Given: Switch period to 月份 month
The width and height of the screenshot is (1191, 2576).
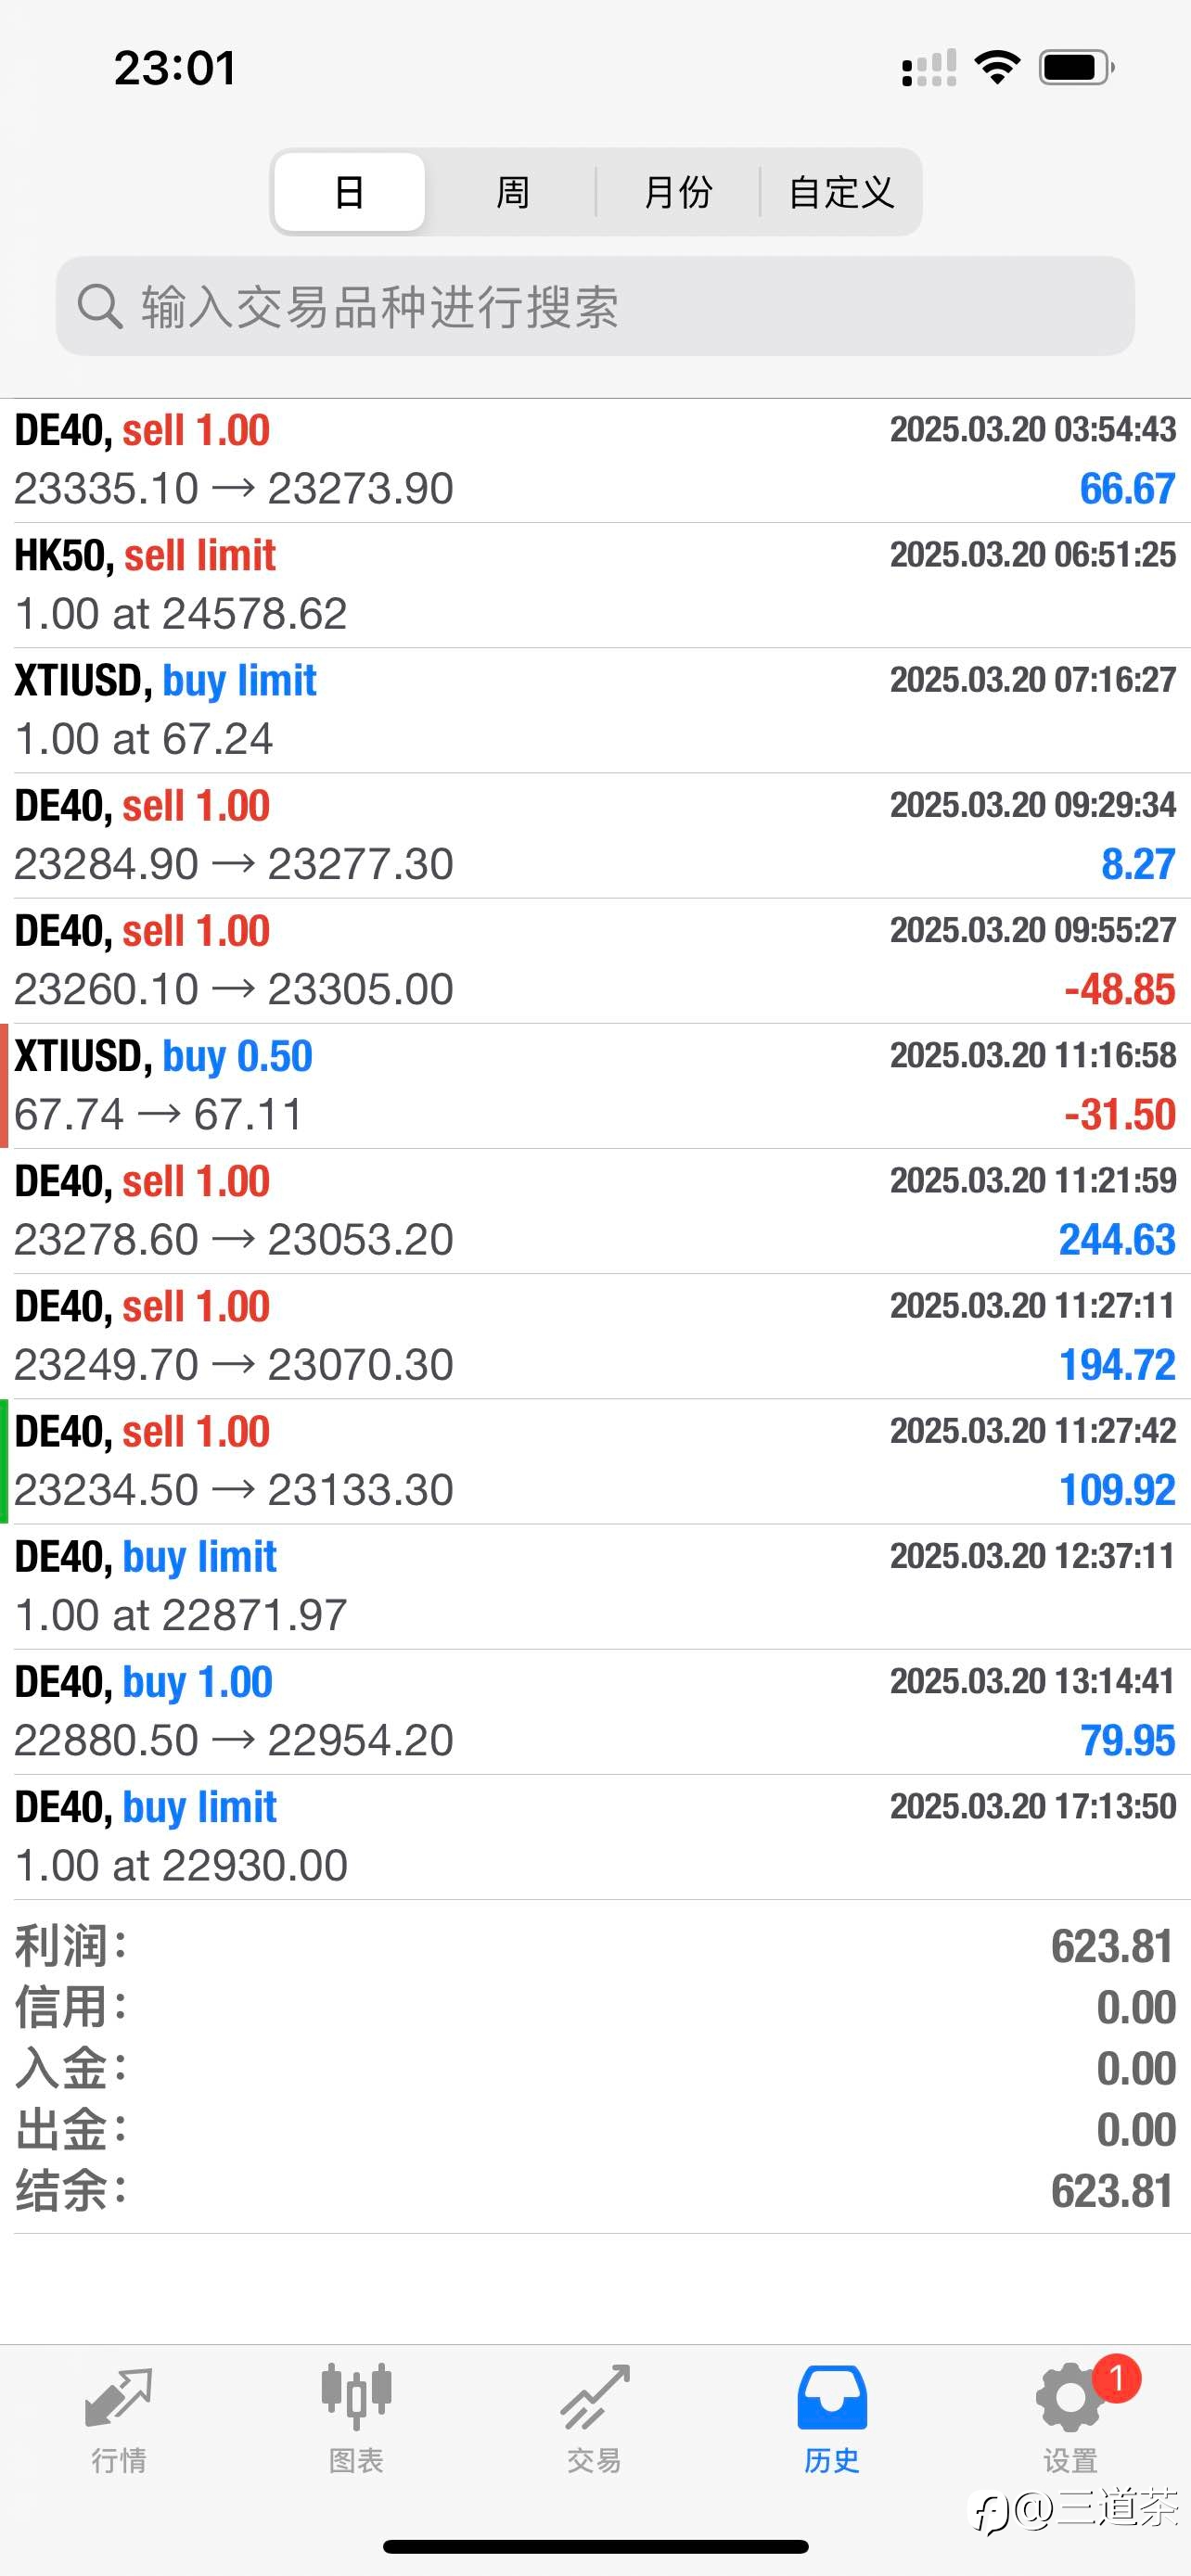Looking at the screenshot, I should coord(678,192).
